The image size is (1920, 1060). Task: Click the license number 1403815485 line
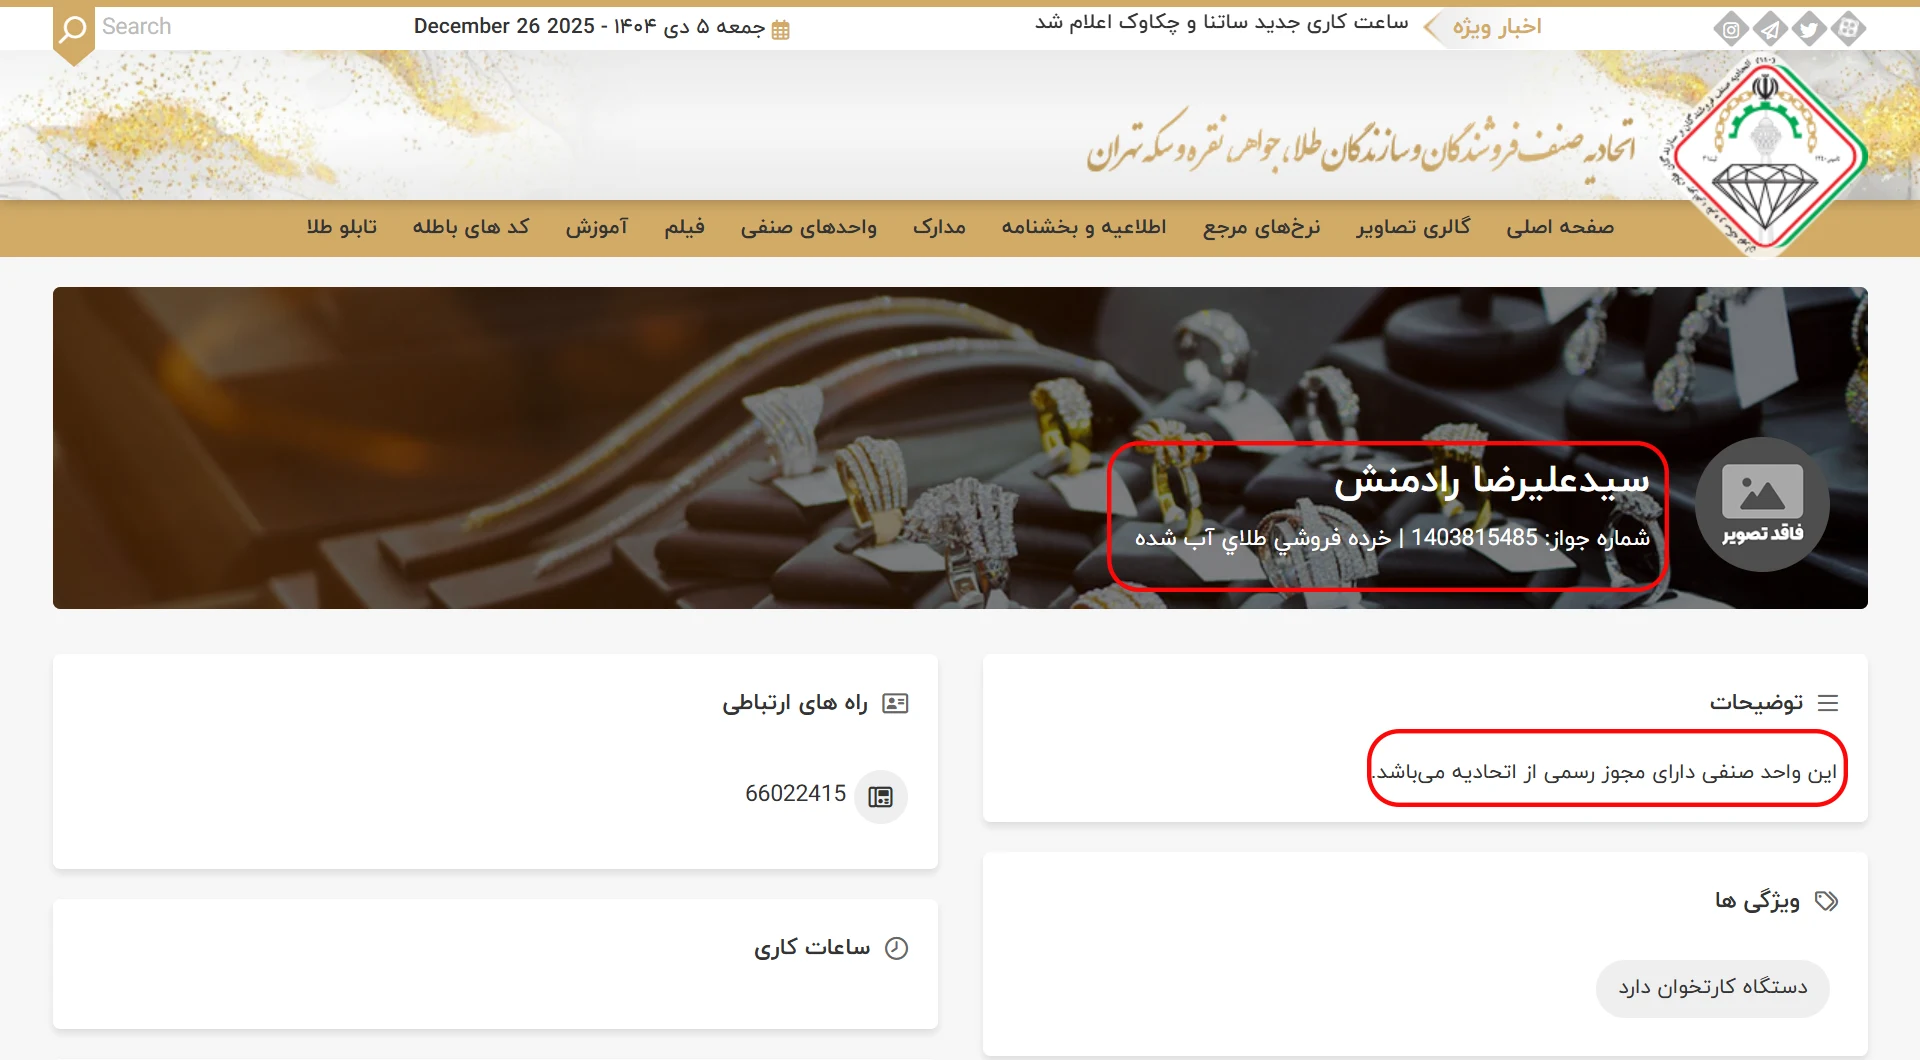click(x=1392, y=538)
